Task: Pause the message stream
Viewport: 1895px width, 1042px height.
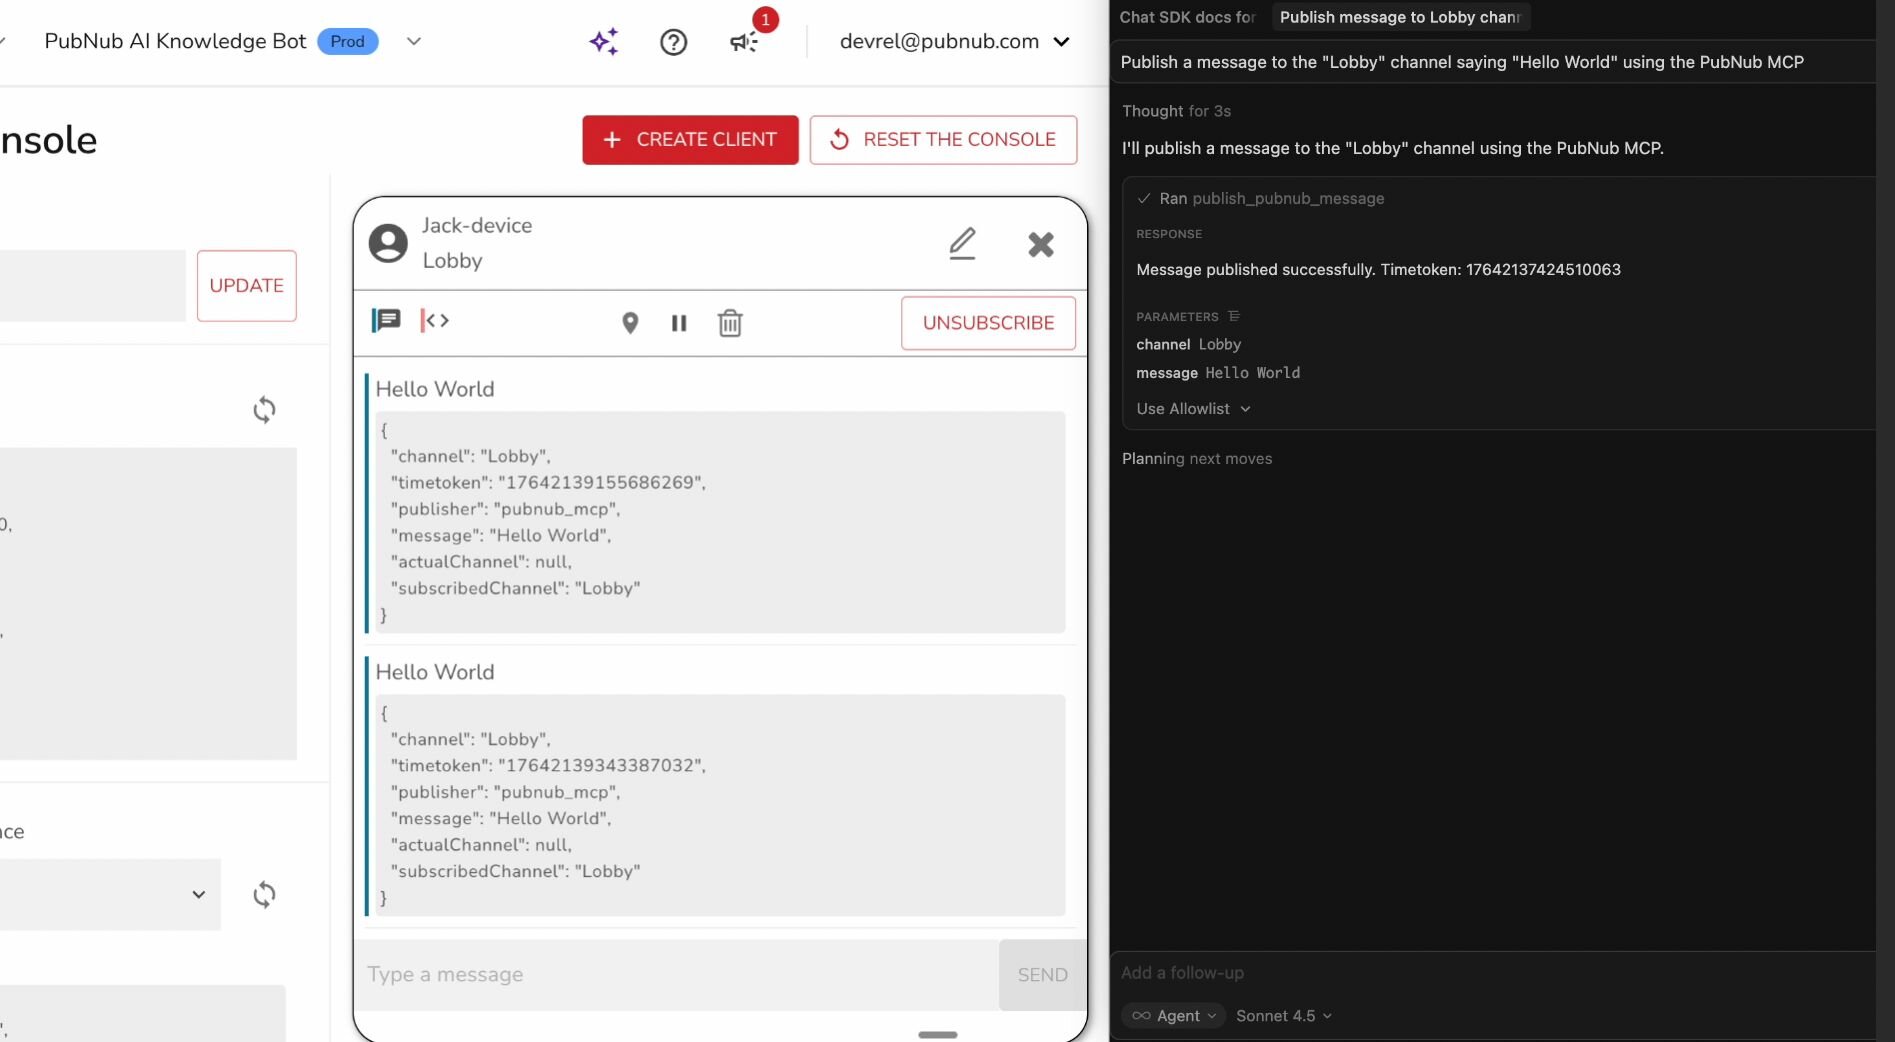Action: [679, 323]
